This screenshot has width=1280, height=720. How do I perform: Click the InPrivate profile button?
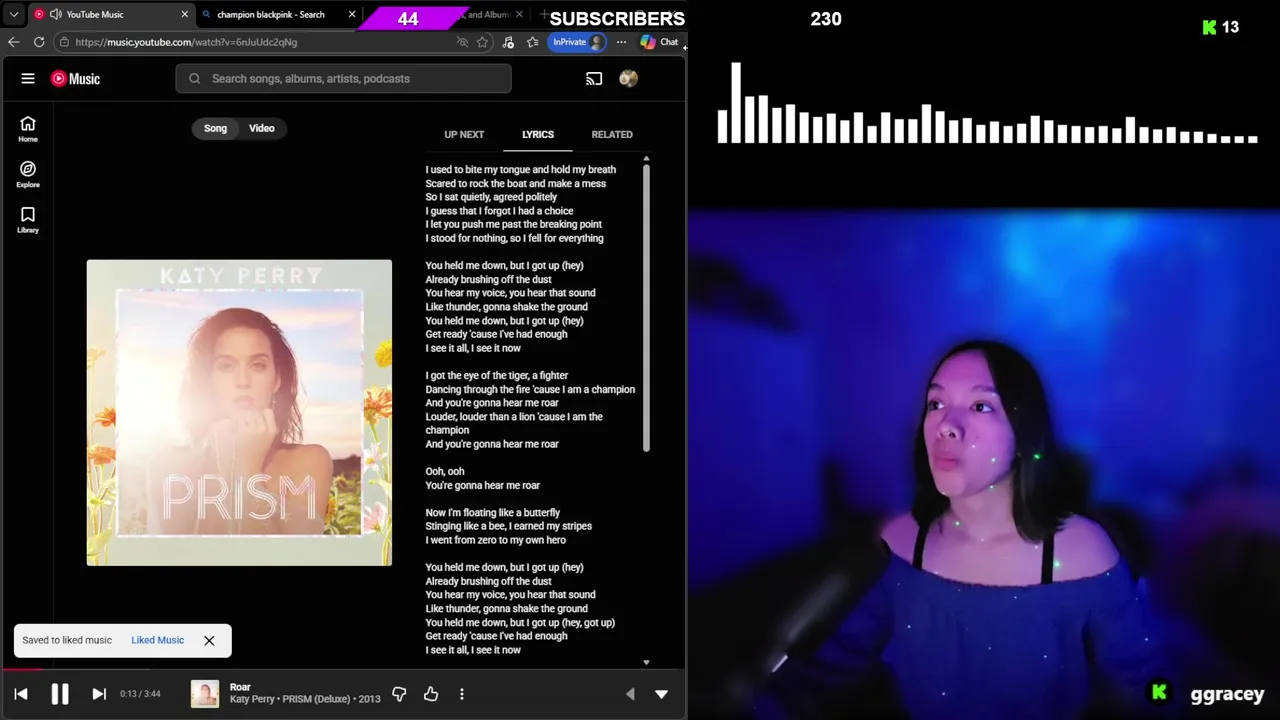578,42
